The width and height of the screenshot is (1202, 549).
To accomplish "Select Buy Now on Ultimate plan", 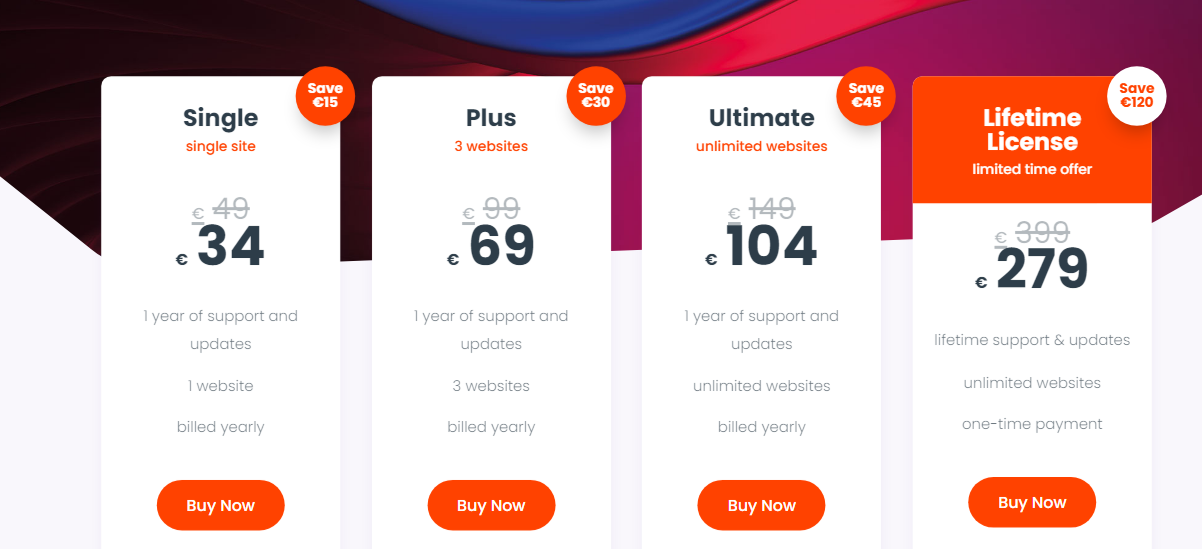I will pos(761,505).
